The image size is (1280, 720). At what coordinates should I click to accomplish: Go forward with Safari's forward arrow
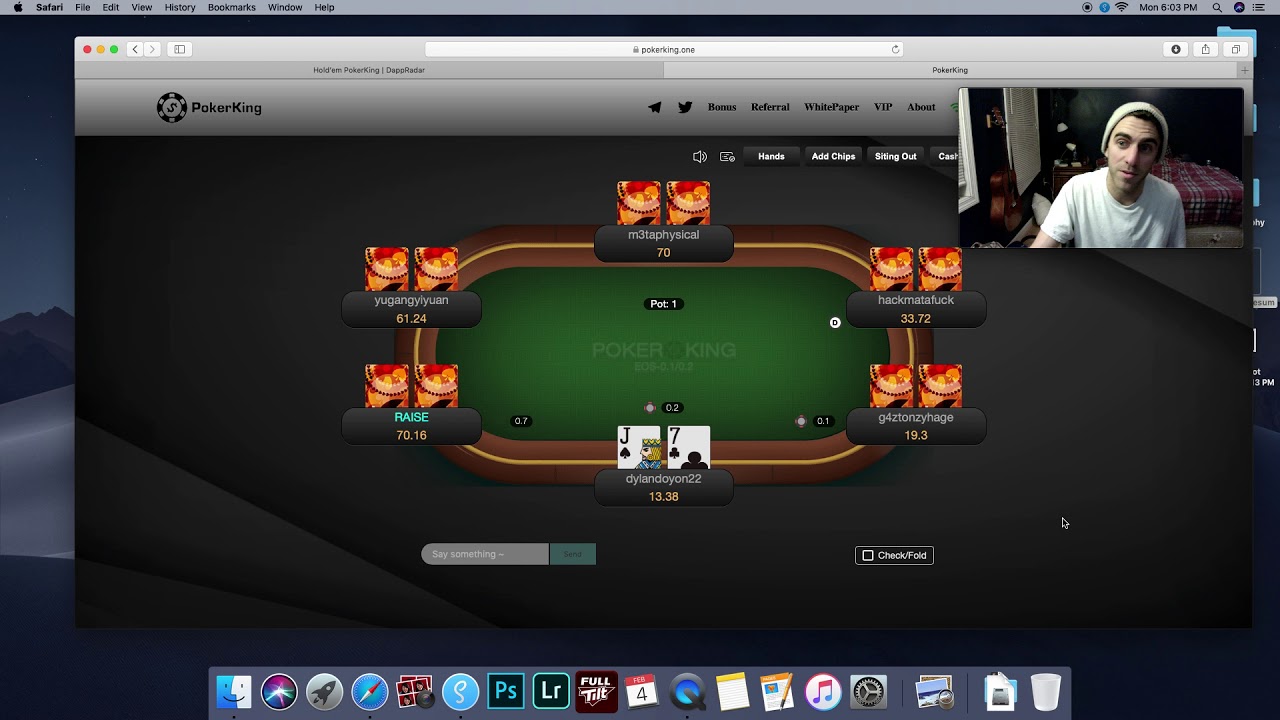click(152, 49)
